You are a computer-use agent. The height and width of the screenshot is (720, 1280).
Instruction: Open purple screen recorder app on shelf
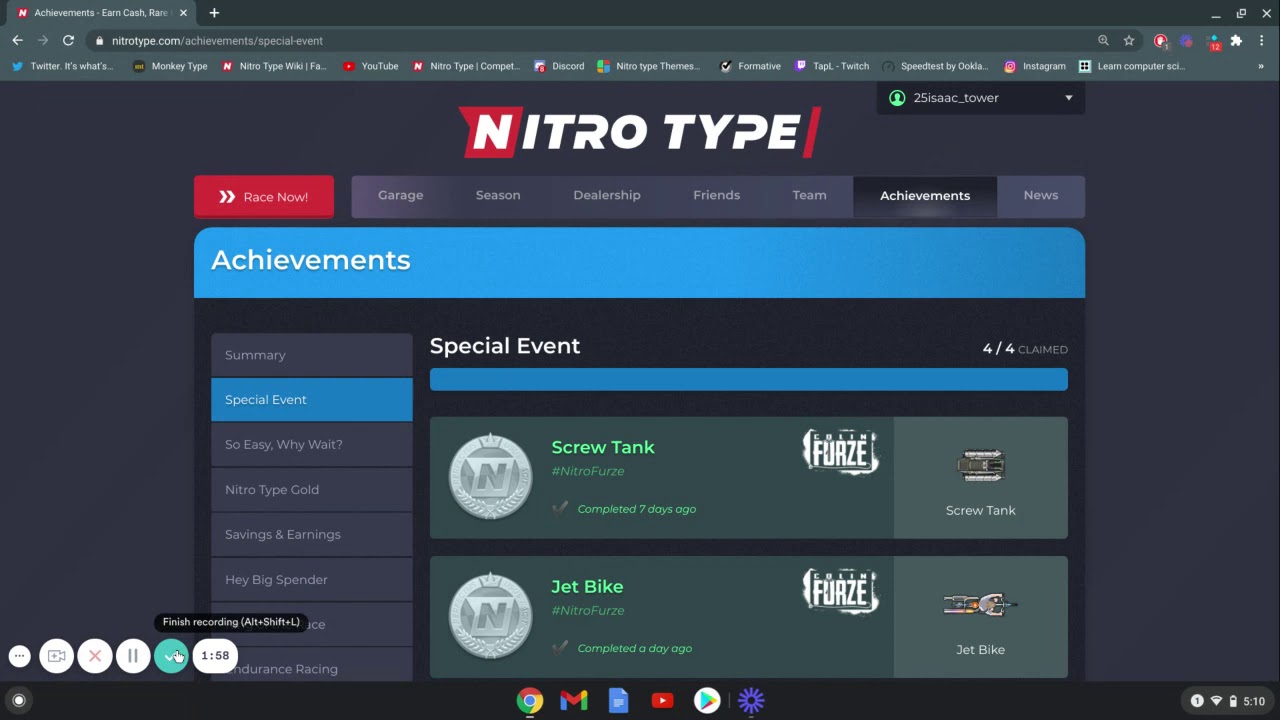(x=751, y=701)
